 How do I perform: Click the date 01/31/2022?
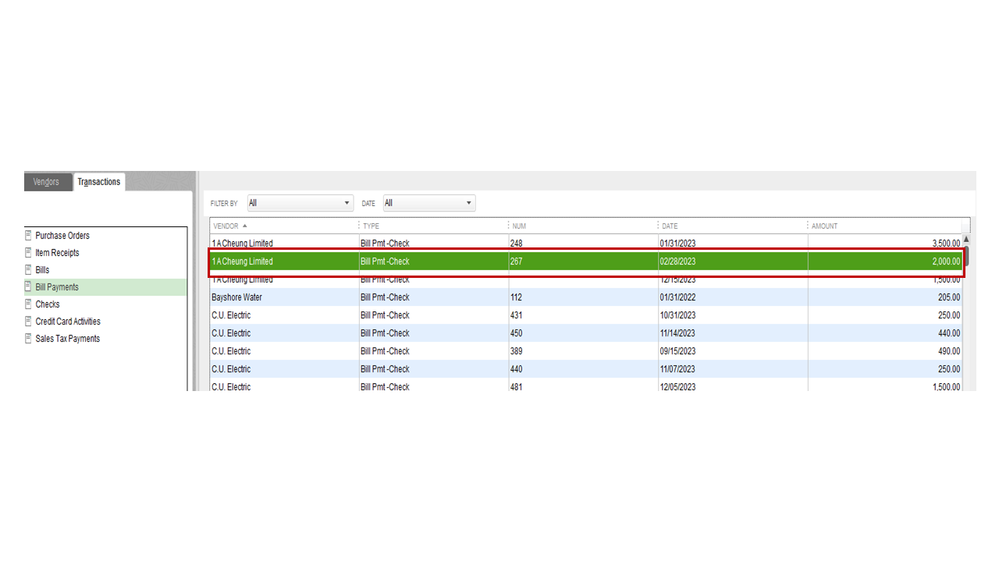coord(678,298)
